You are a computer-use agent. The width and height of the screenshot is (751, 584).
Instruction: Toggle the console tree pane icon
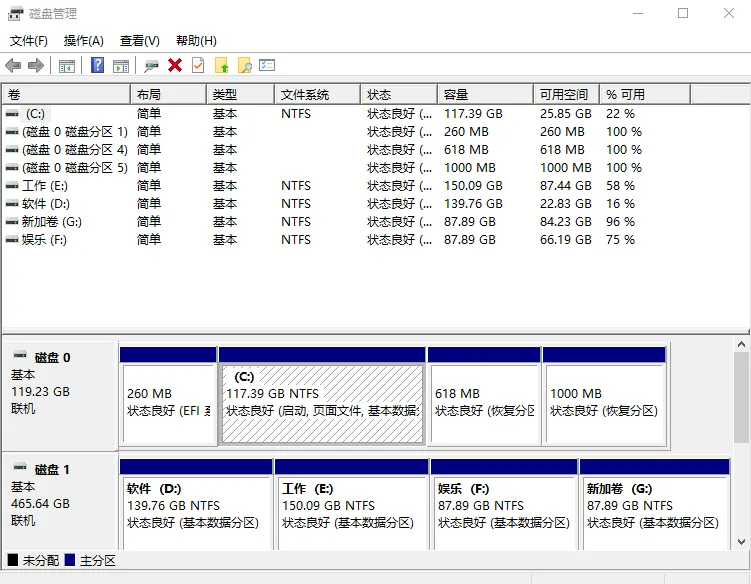(x=67, y=66)
